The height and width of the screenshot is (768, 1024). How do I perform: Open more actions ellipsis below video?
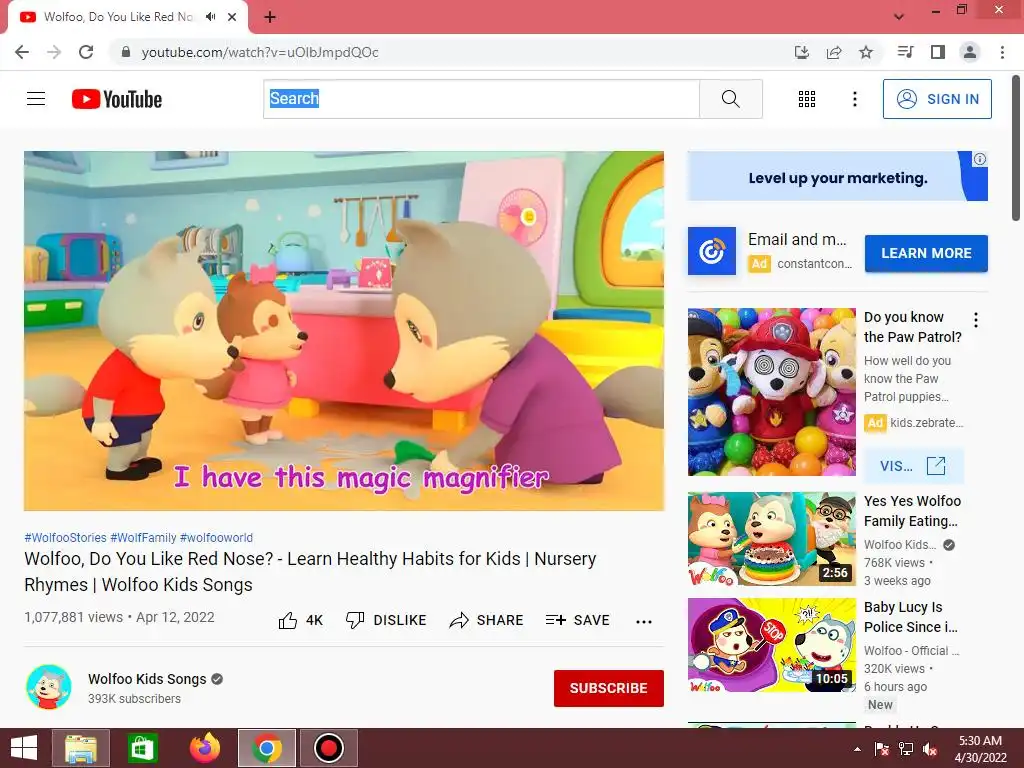click(x=644, y=621)
